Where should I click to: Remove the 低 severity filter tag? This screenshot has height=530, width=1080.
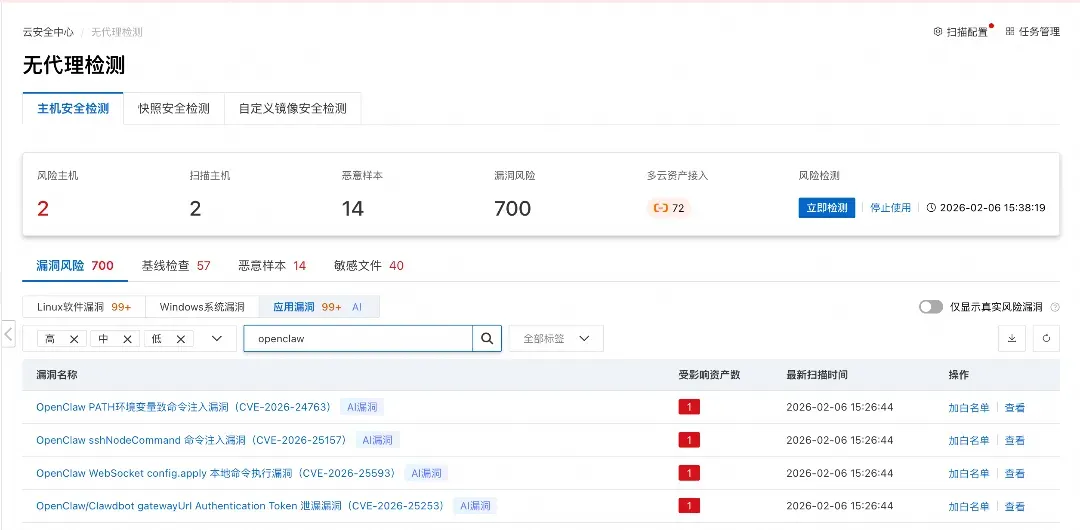coord(181,339)
